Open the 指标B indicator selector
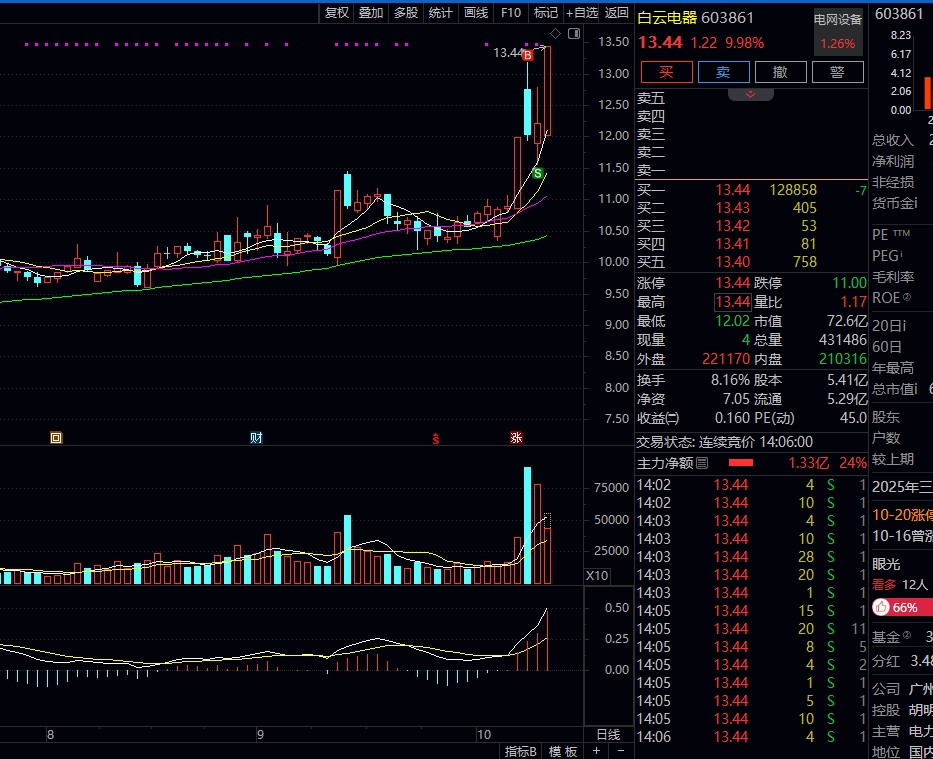The image size is (933, 759). pyautogui.click(x=521, y=751)
